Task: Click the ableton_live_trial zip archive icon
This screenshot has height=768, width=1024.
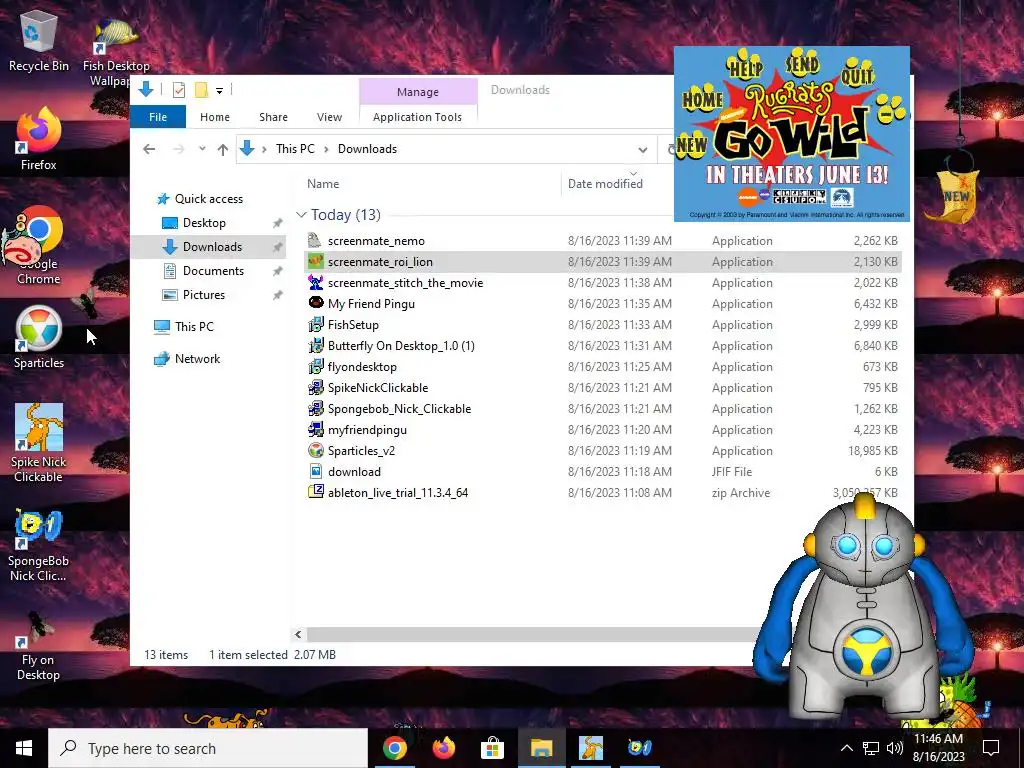Action: point(315,492)
